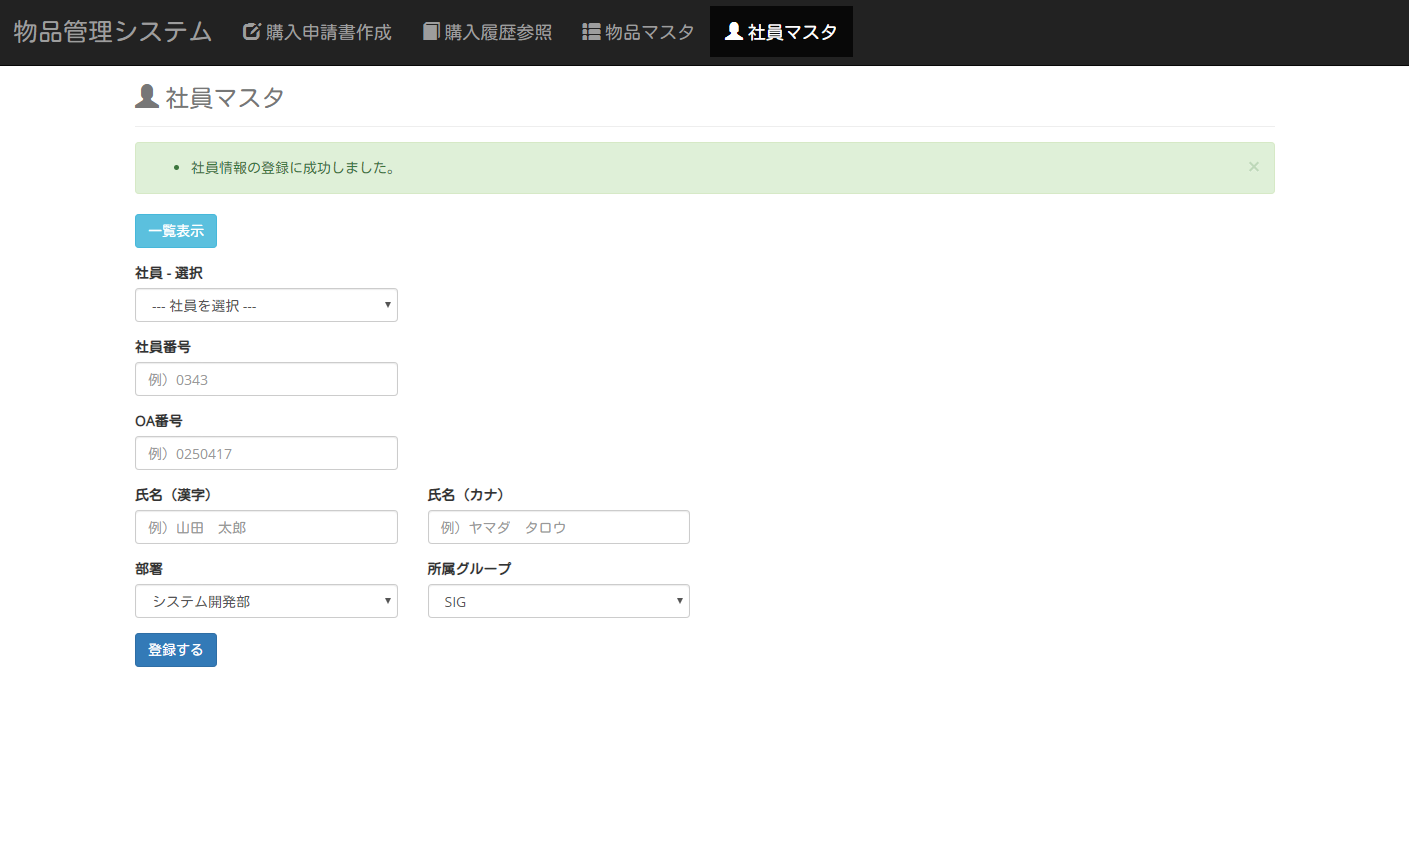Select the 氏名(漢字) name field

pyautogui.click(x=266, y=527)
